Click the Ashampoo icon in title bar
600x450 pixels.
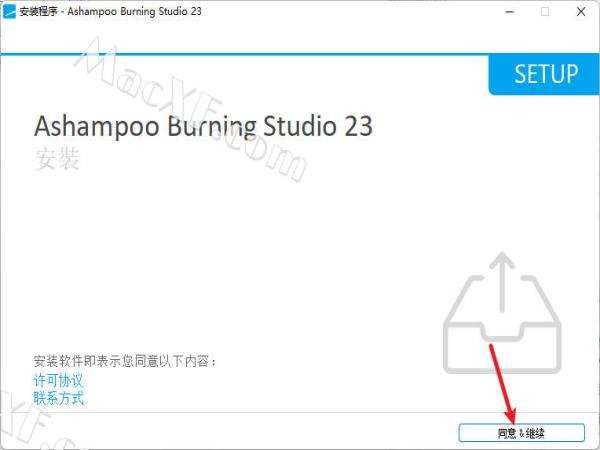pos(9,11)
